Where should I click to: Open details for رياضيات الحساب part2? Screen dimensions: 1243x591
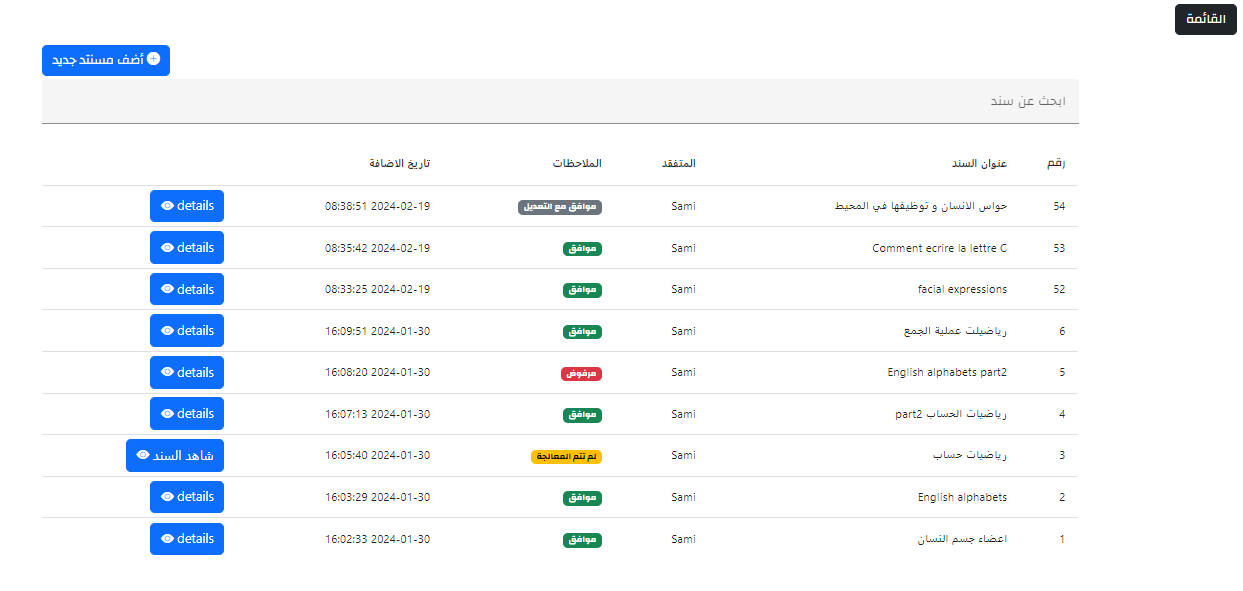(x=187, y=414)
